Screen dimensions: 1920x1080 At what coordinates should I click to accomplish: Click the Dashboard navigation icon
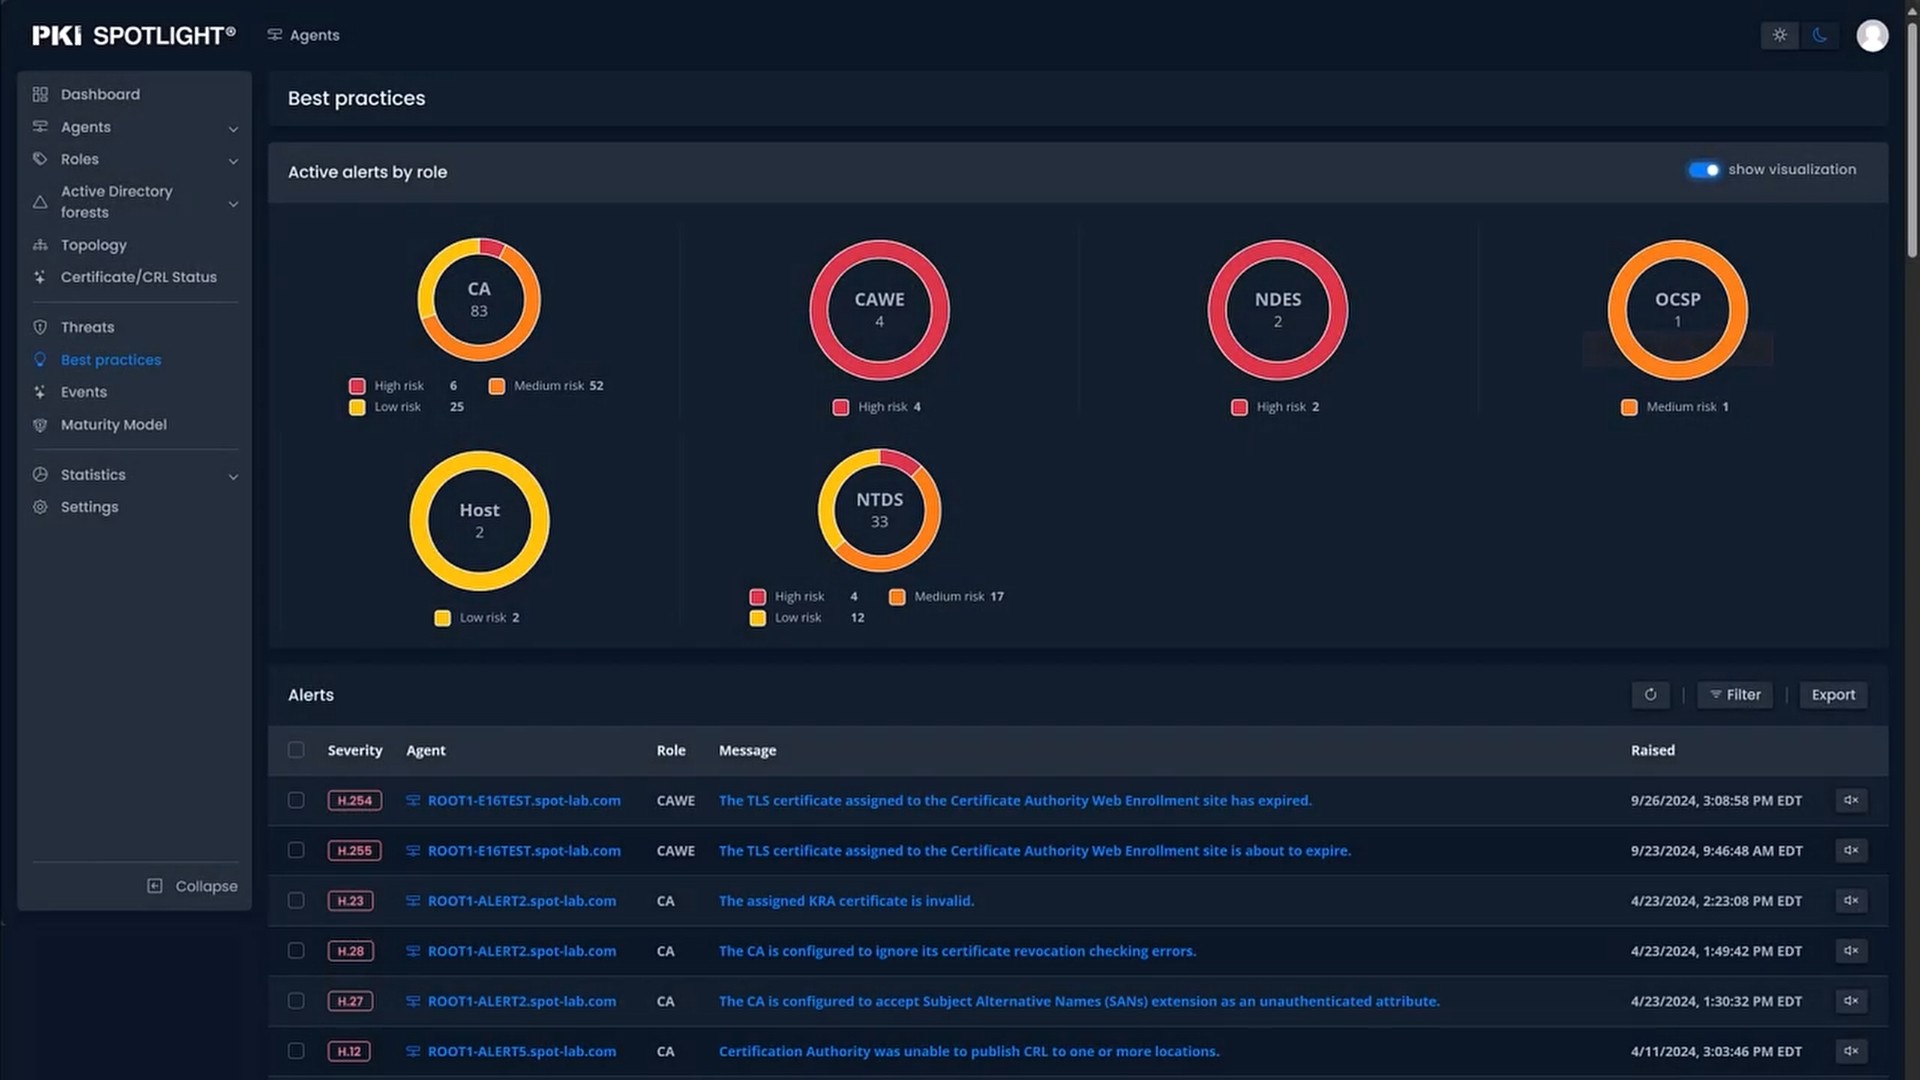tap(41, 94)
